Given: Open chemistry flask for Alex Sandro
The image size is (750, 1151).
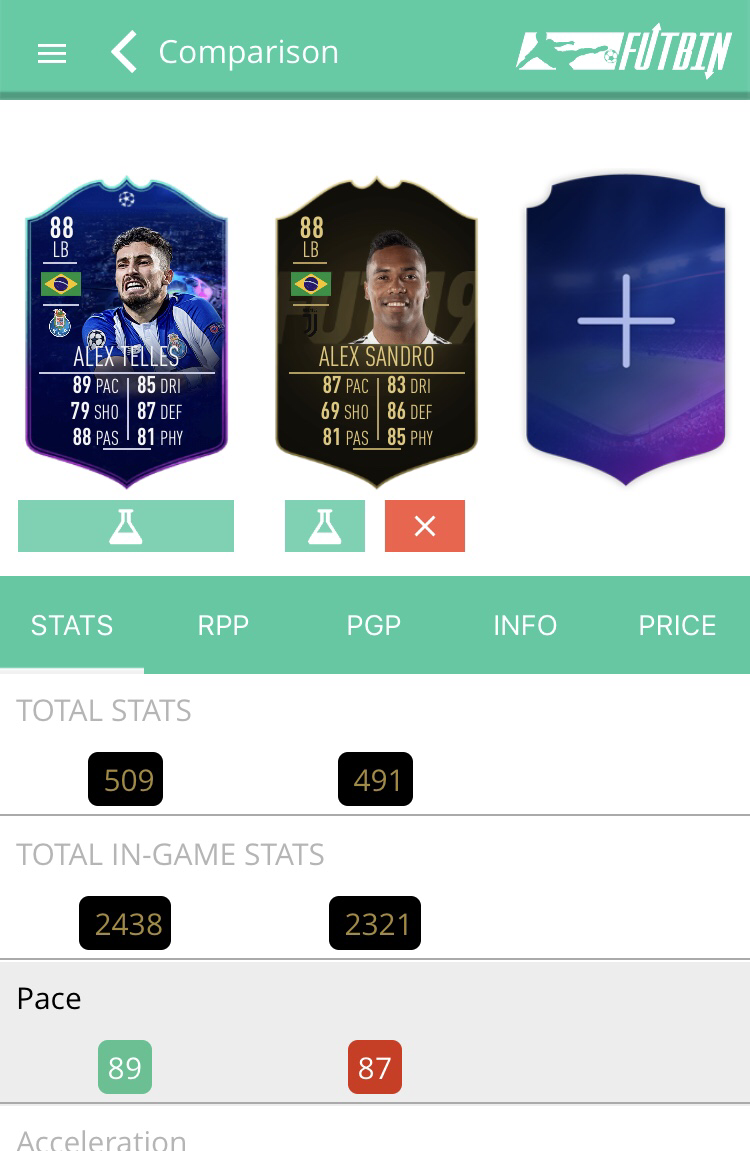Looking at the screenshot, I should click(324, 526).
